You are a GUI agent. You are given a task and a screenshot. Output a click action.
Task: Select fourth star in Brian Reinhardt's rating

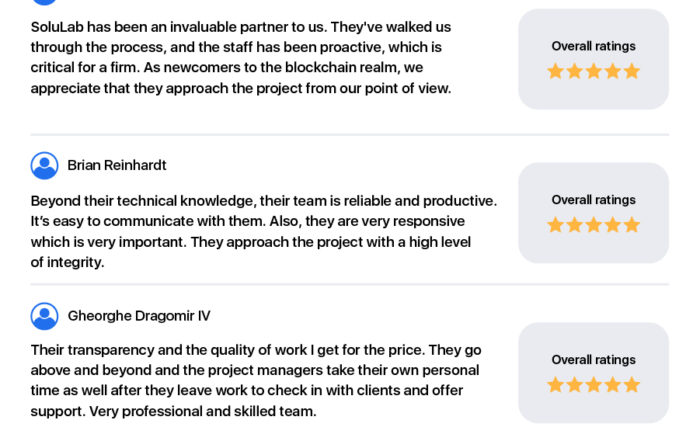click(612, 225)
